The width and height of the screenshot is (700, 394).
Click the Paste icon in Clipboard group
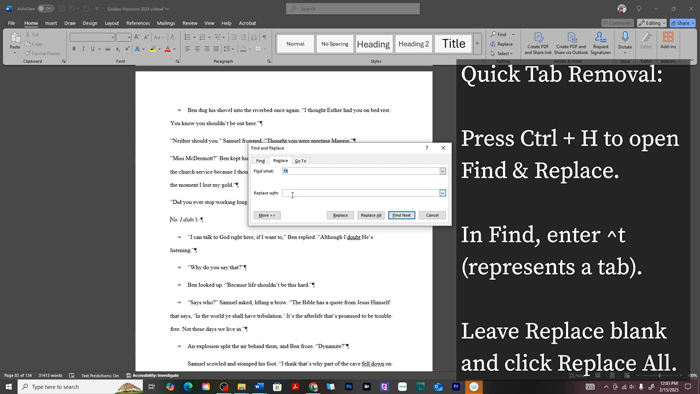pos(15,38)
